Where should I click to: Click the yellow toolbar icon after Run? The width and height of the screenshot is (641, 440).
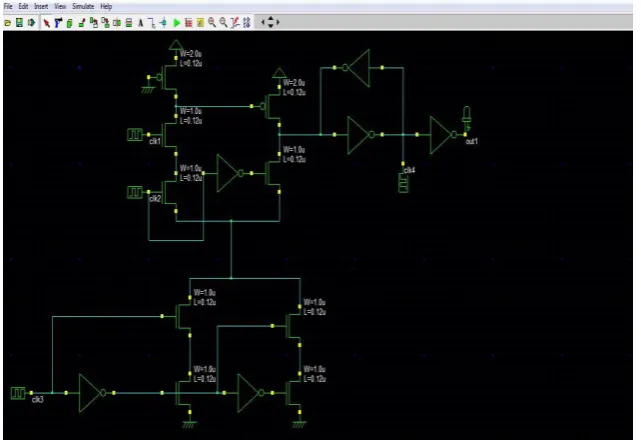pos(200,23)
